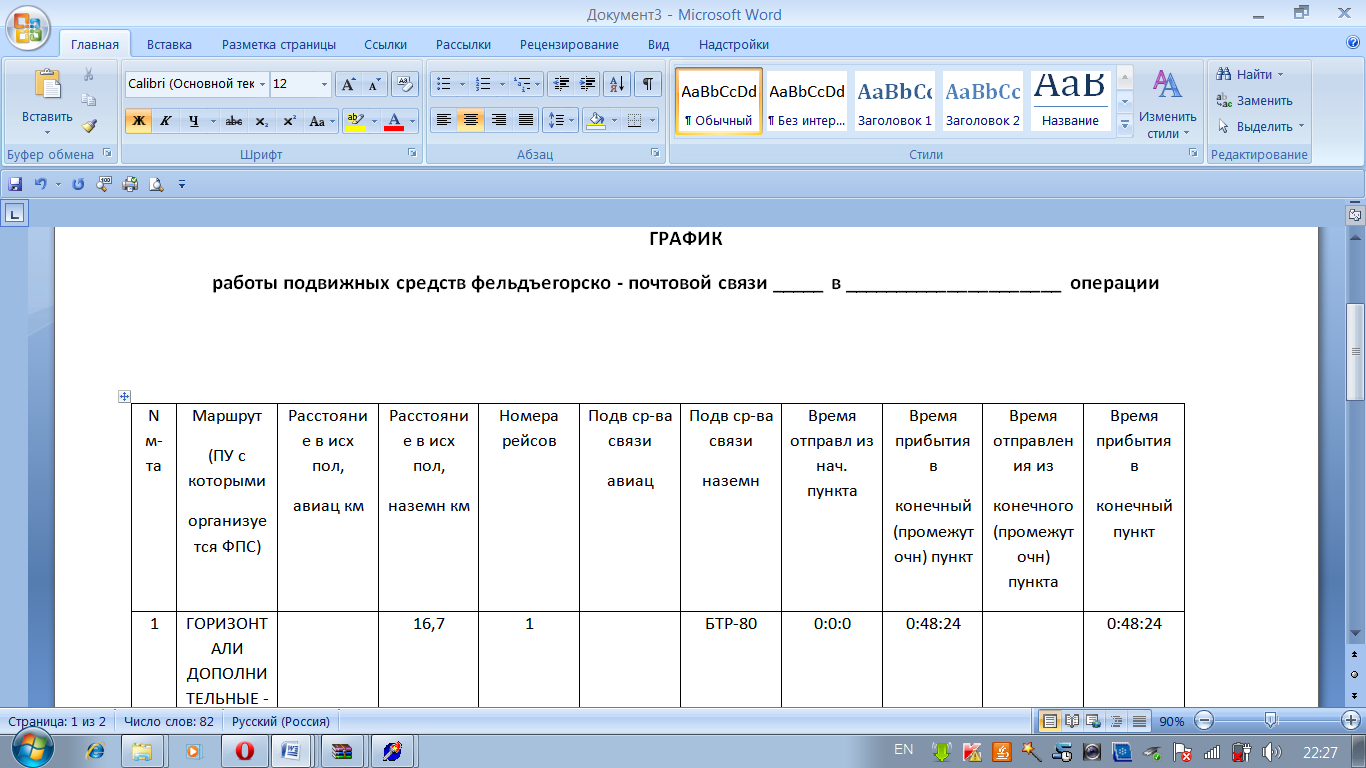Image resolution: width=1366 pixels, height=768 pixels.
Task: Click Изменить стили button
Action: click(x=1167, y=103)
